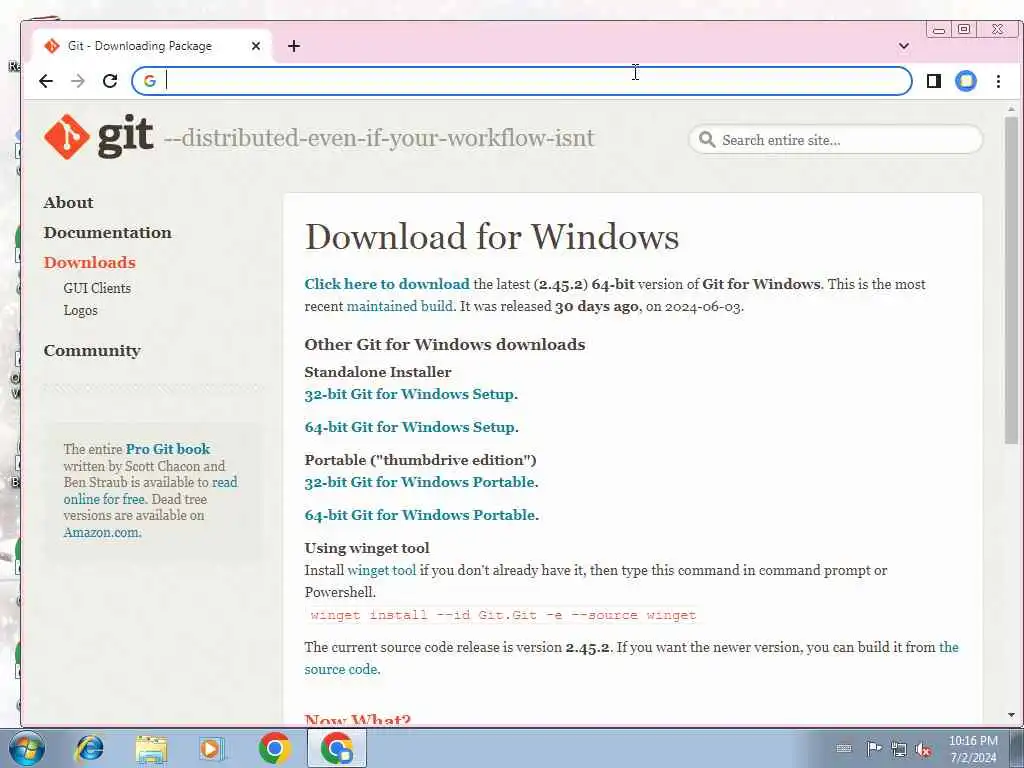
Task: Open the About section
Action: pos(69,202)
